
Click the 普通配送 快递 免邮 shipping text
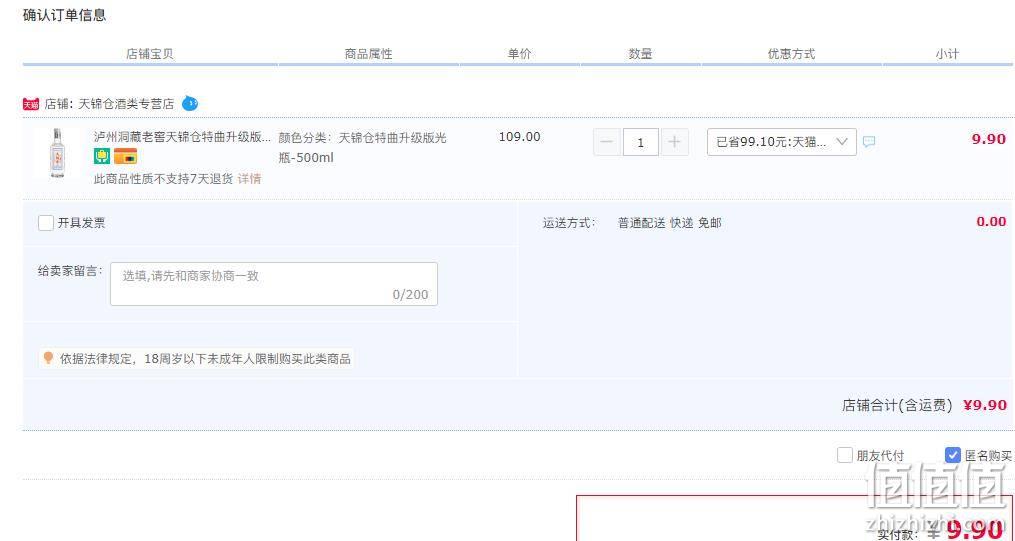click(669, 223)
